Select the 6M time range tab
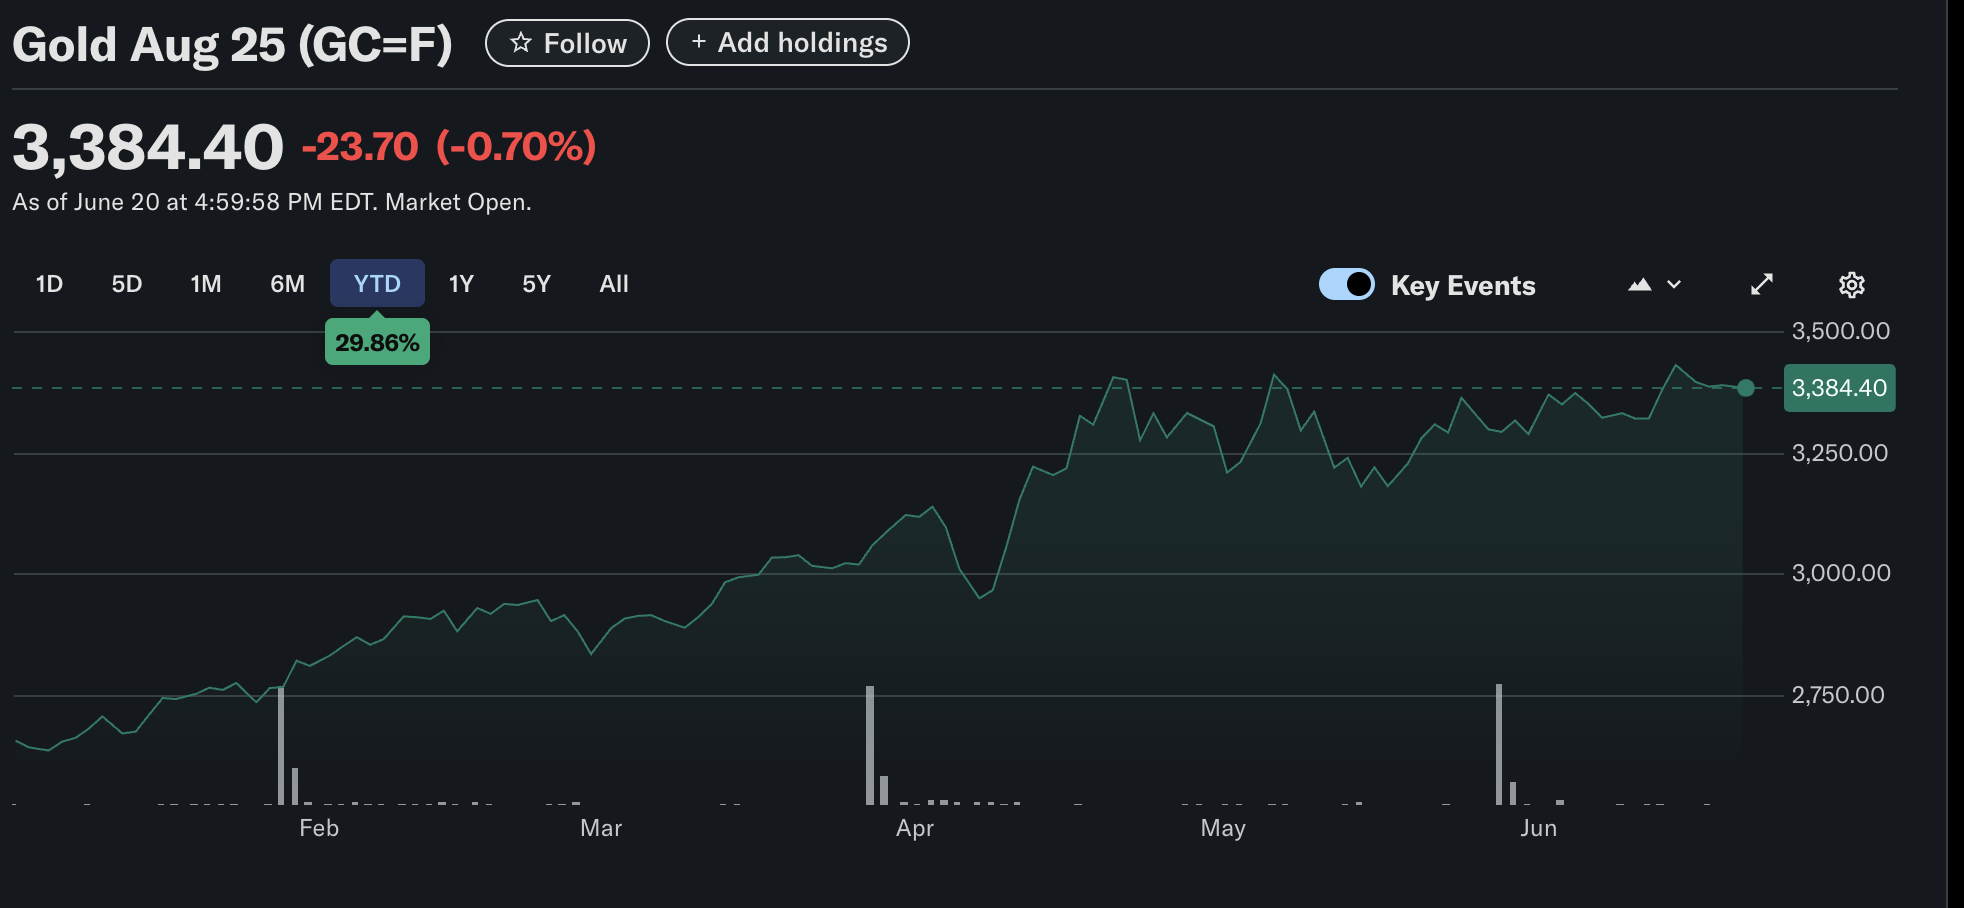This screenshot has height=908, width=1964. 288,284
